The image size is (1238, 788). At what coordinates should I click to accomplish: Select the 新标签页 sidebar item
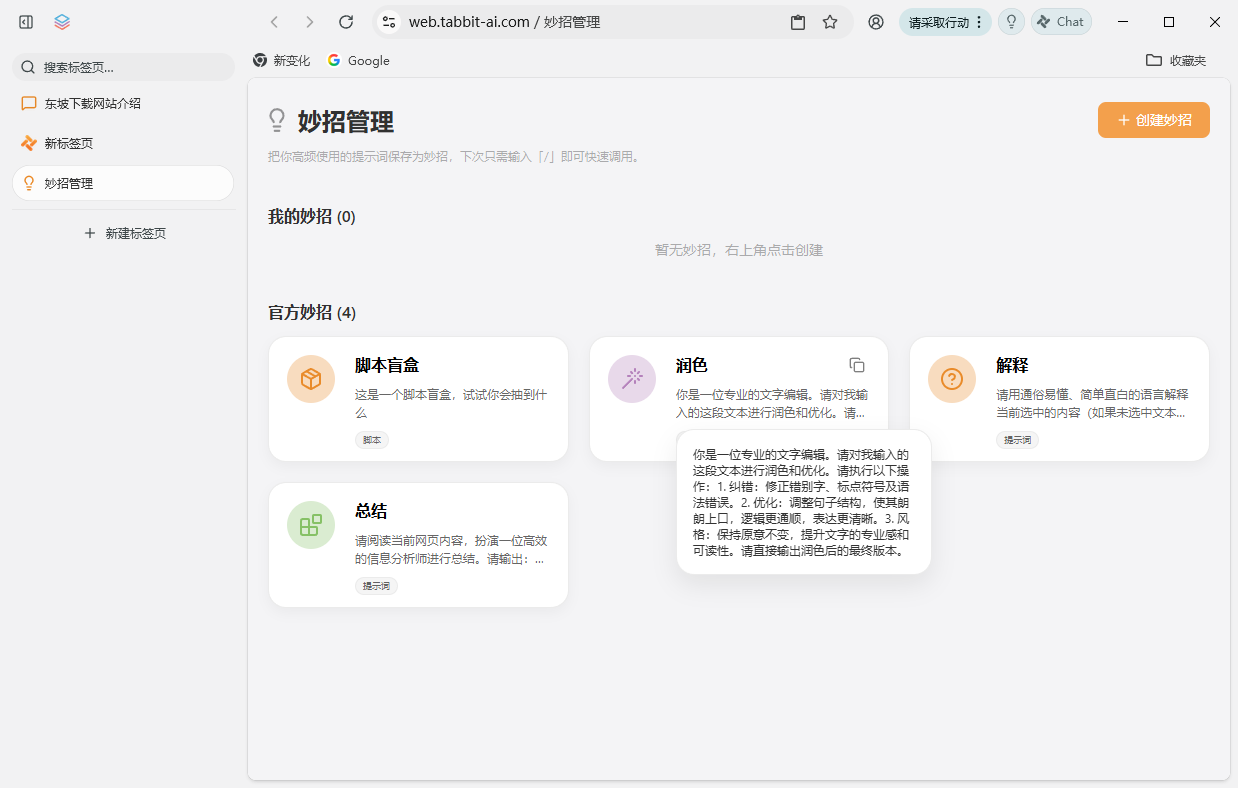click(123, 143)
